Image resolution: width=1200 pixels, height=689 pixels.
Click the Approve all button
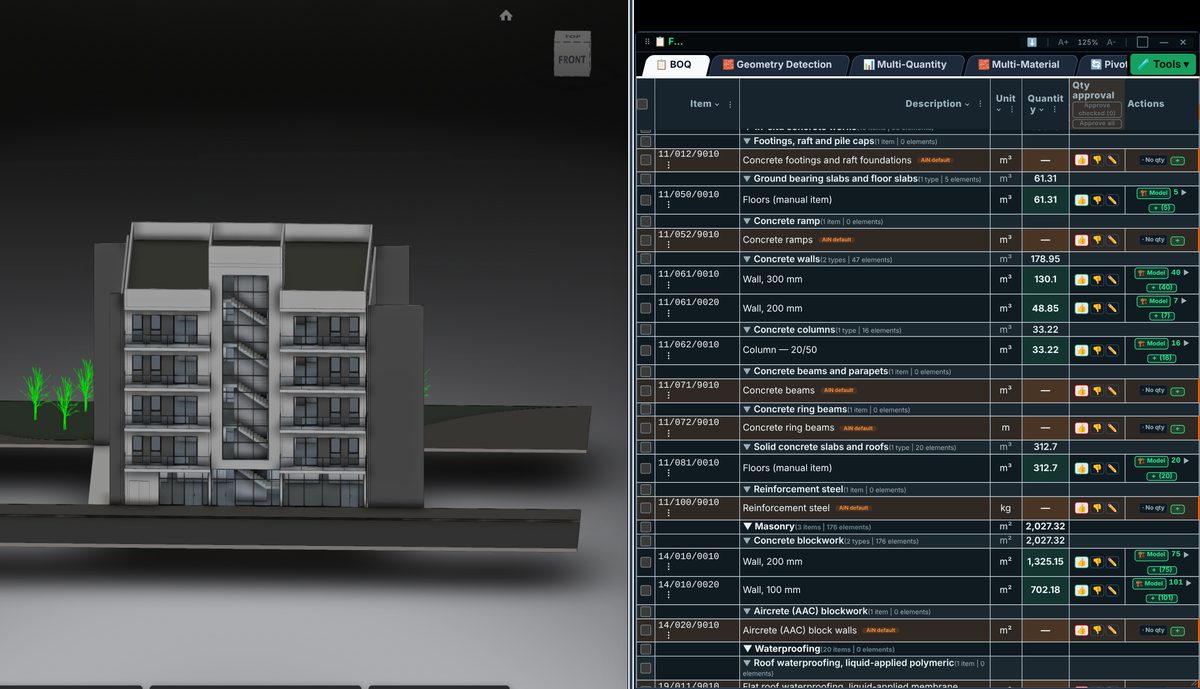pyautogui.click(x=1097, y=123)
